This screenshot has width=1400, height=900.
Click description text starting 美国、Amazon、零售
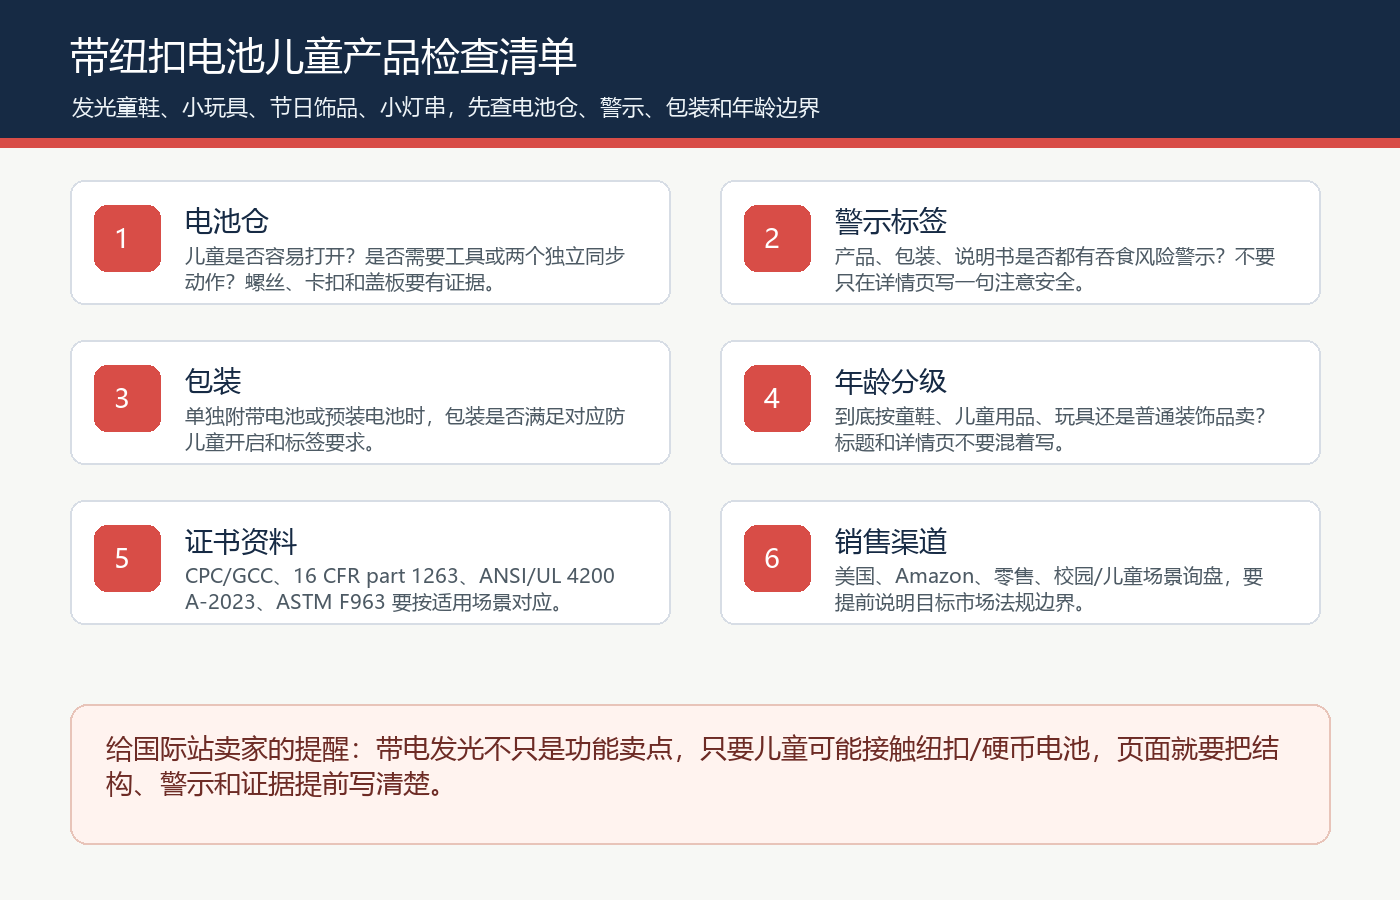point(1049,589)
